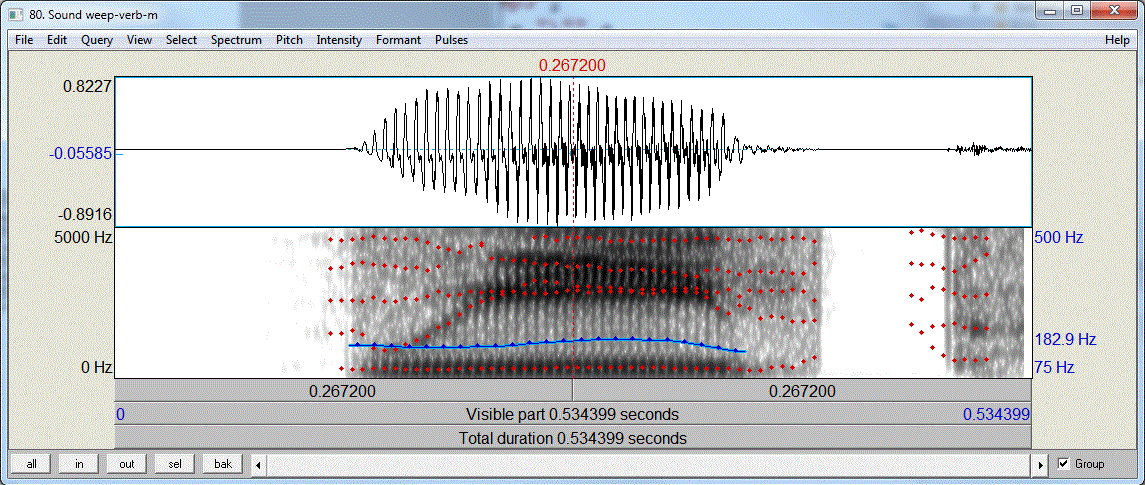1145x485 pixels.
Task: Click the blue pitch contour line
Action: click(548, 343)
